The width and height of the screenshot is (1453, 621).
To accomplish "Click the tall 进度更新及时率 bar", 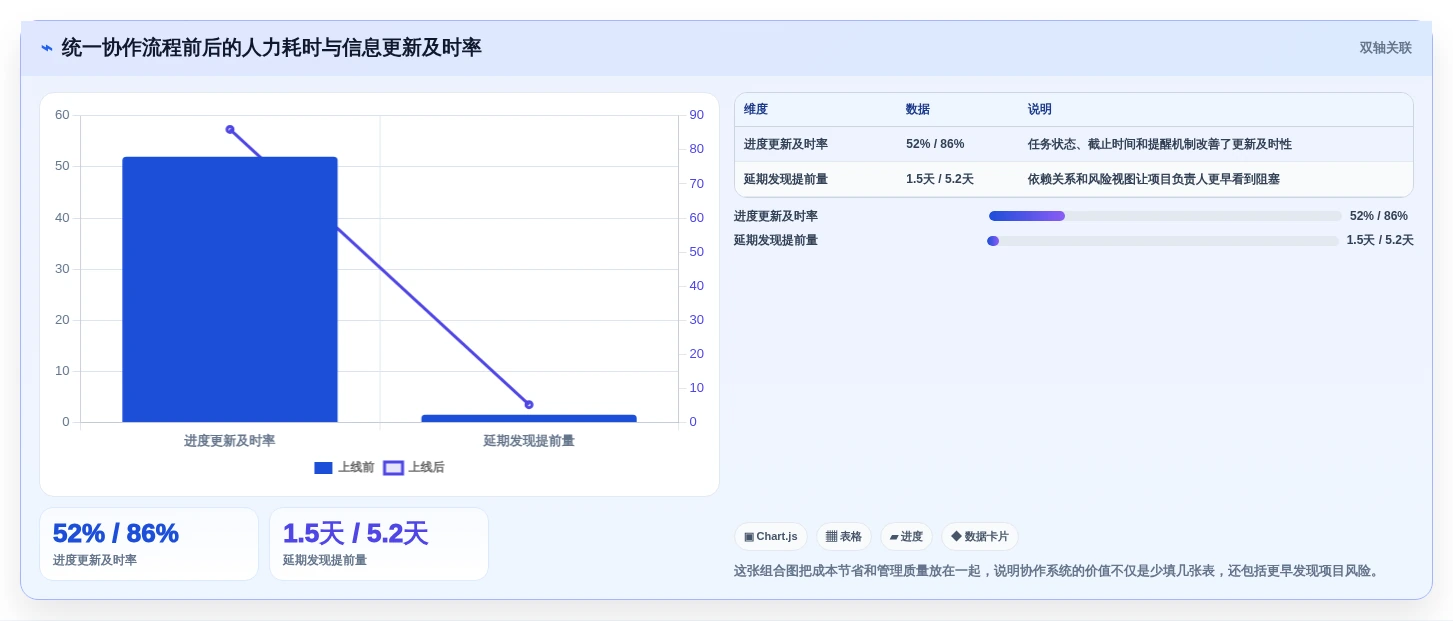I will (230, 289).
